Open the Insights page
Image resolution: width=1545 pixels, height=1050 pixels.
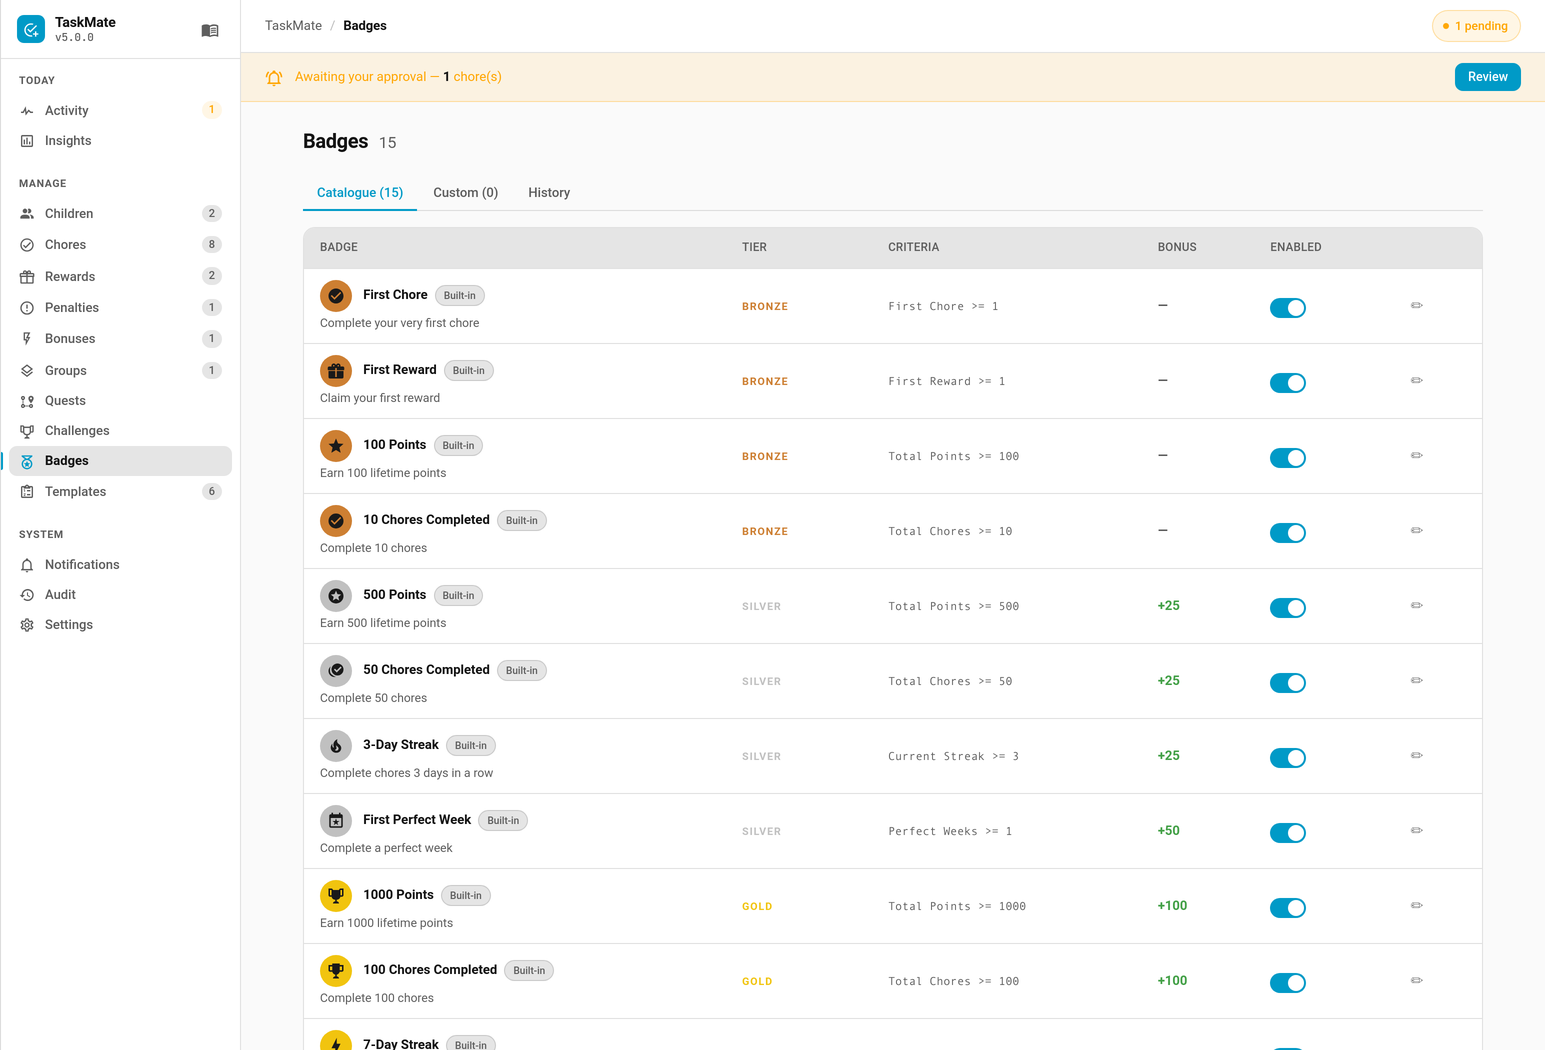(120, 141)
